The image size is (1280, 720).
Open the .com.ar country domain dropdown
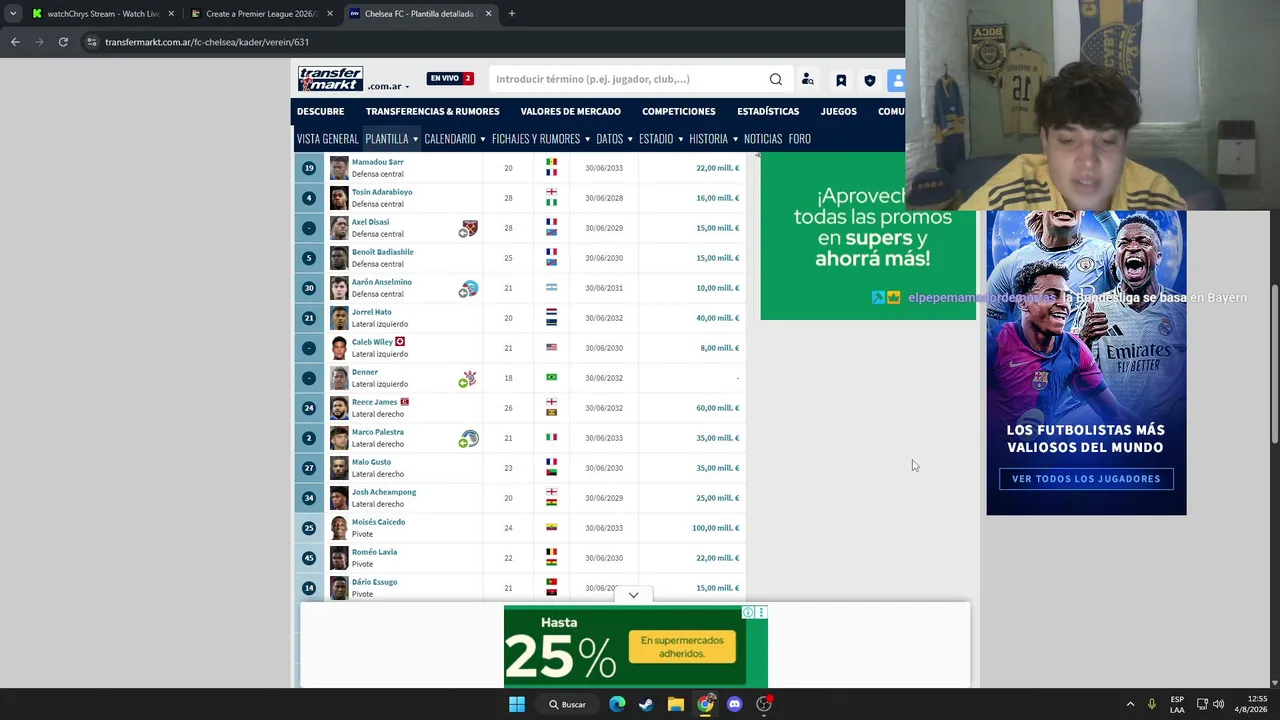(388, 86)
